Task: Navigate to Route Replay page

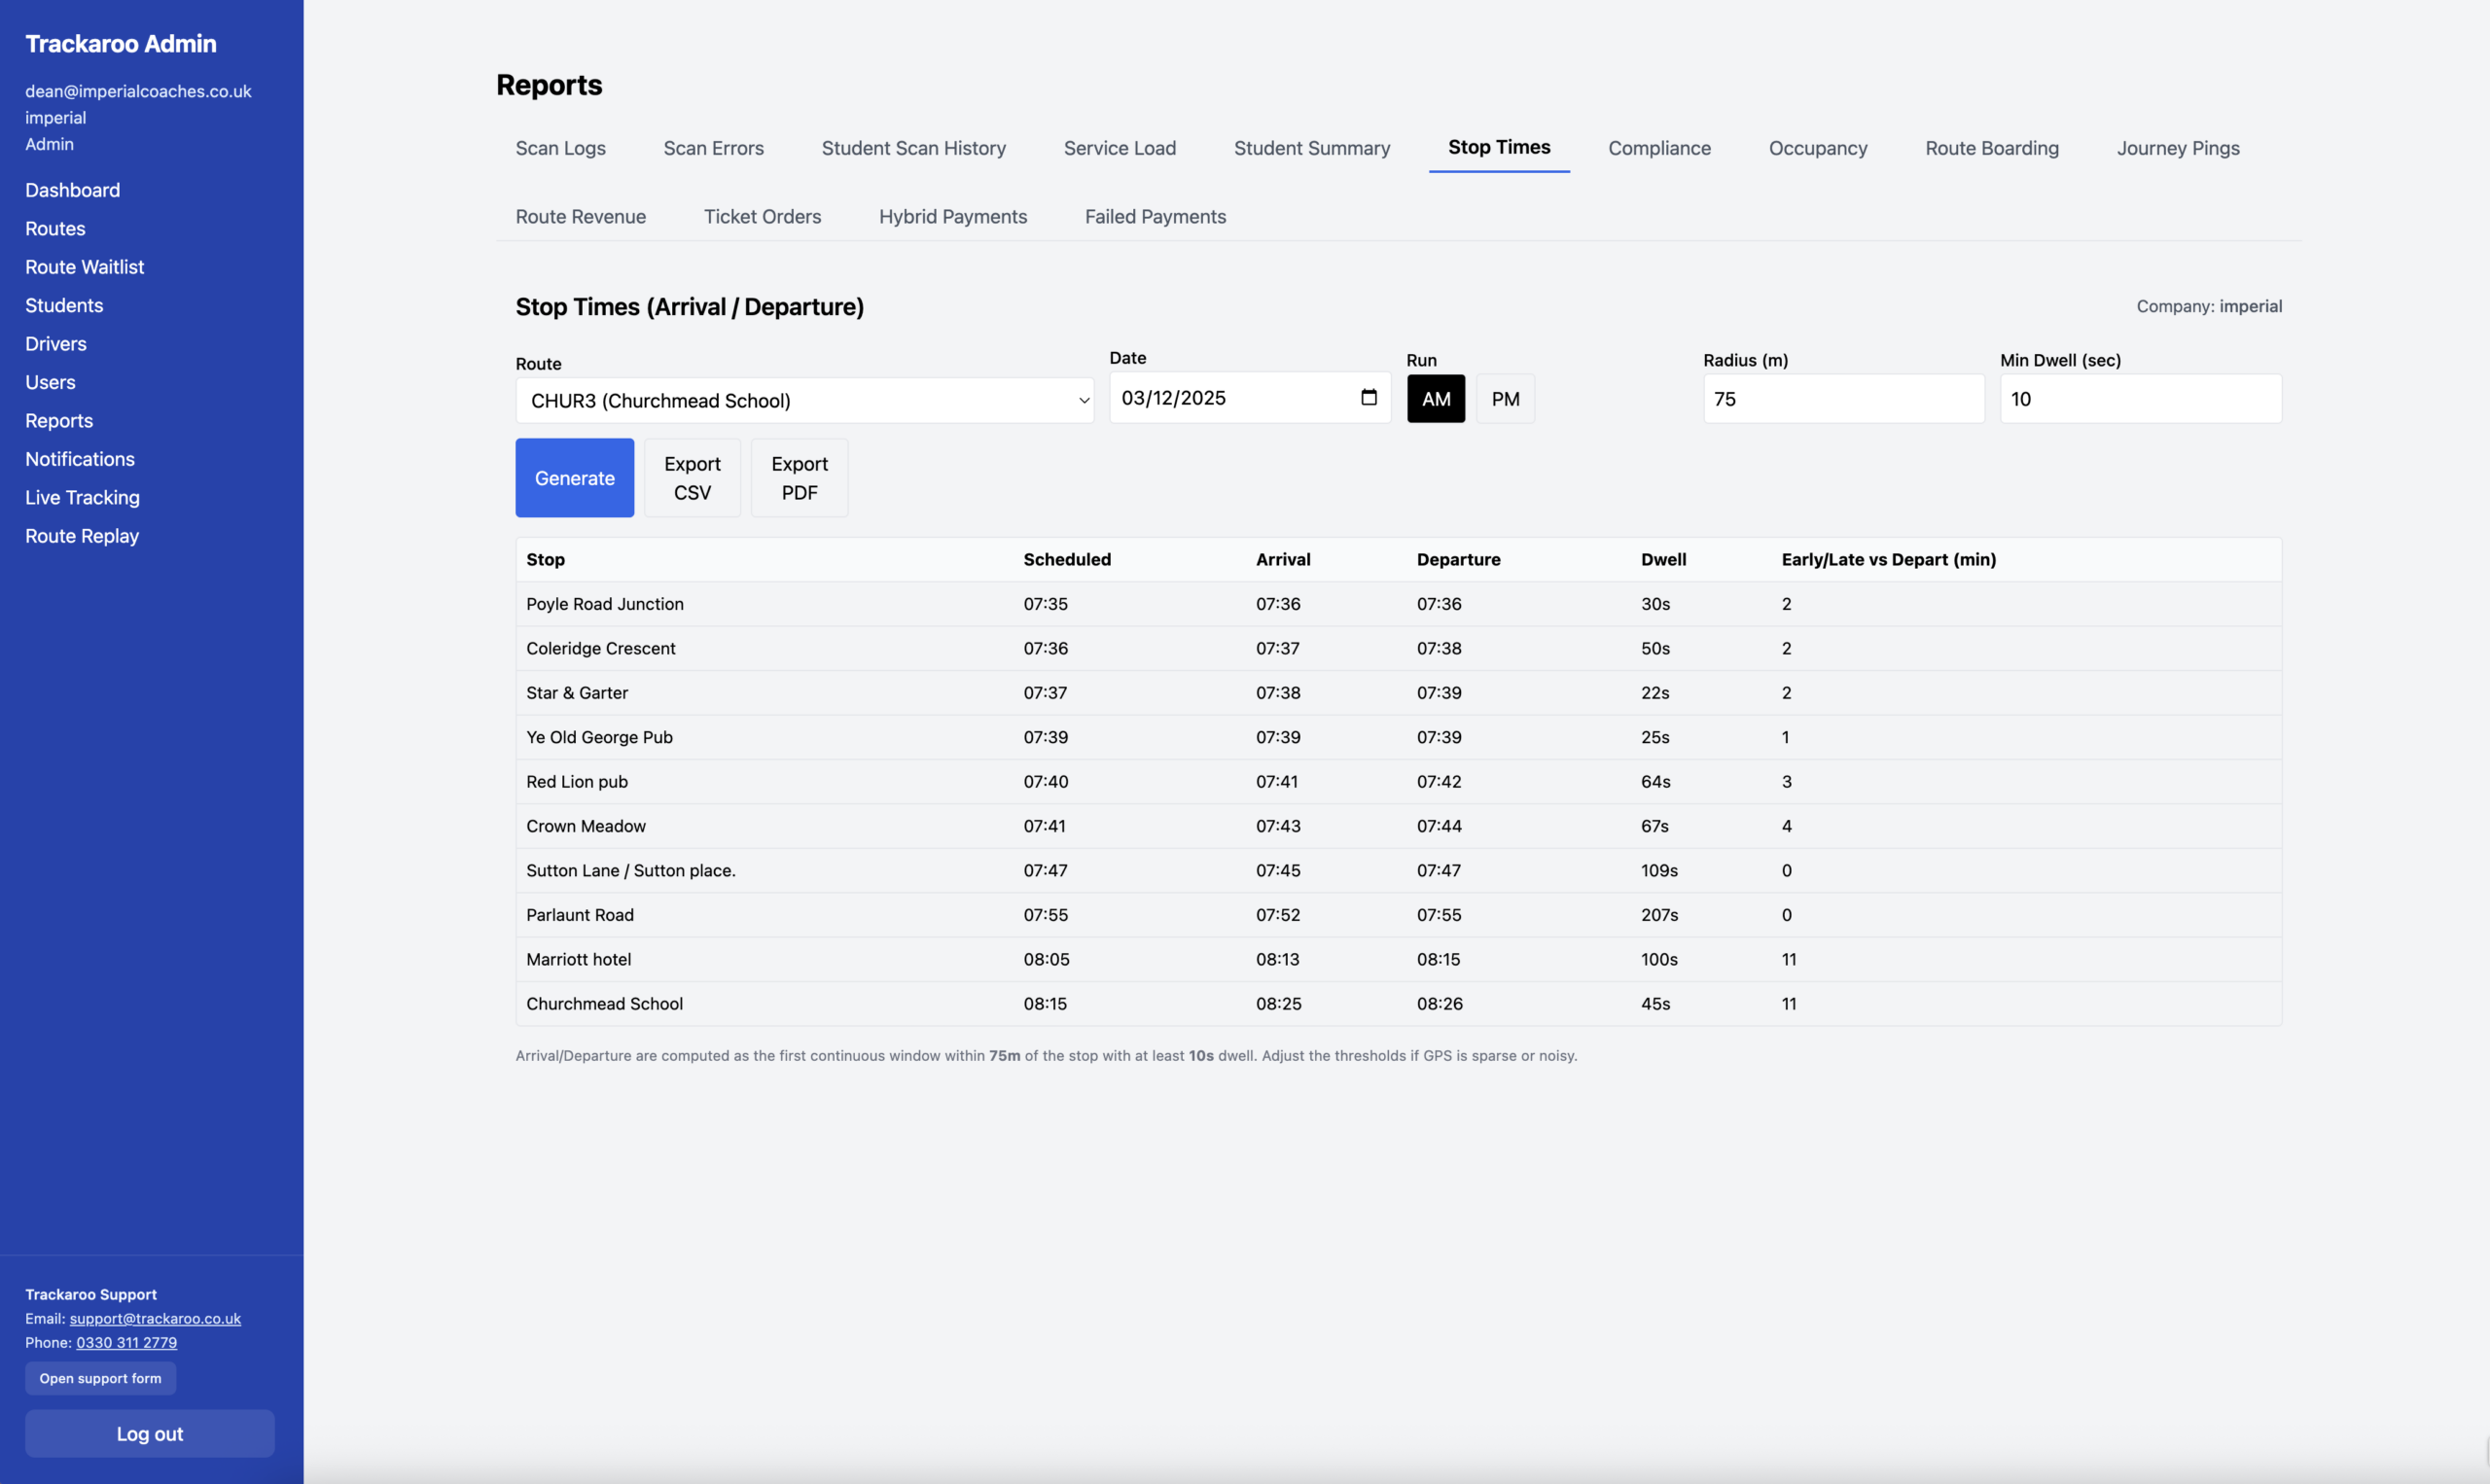Action: click(82, 536)
